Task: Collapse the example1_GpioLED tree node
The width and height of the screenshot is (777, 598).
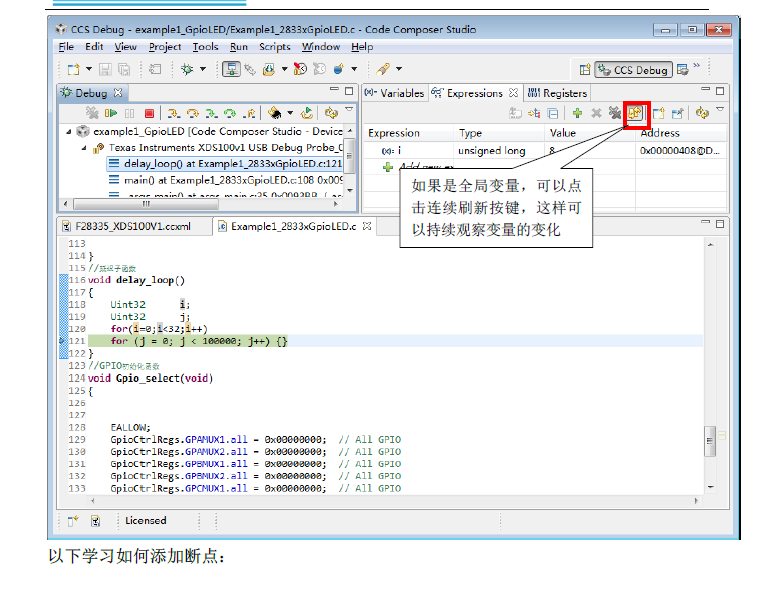Action: click(x=69, y=132)
